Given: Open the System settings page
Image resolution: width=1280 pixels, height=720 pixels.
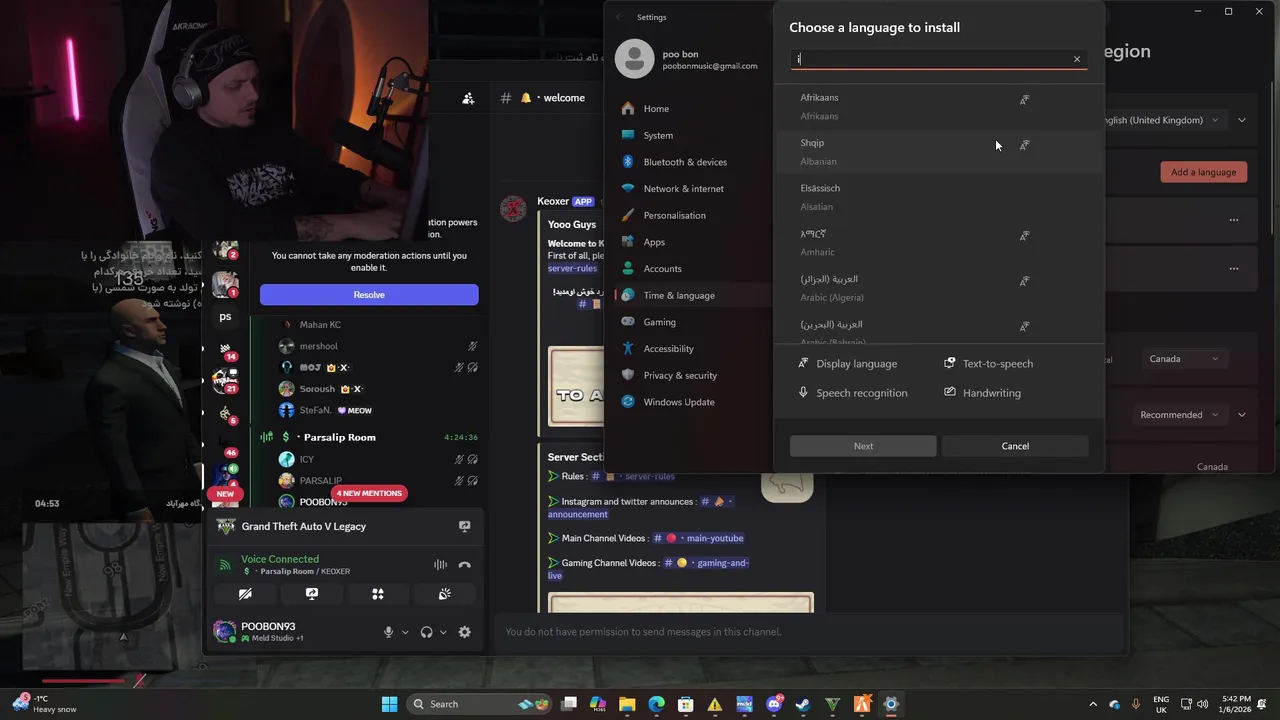Looking at the screenshot, I should [693, 135].
